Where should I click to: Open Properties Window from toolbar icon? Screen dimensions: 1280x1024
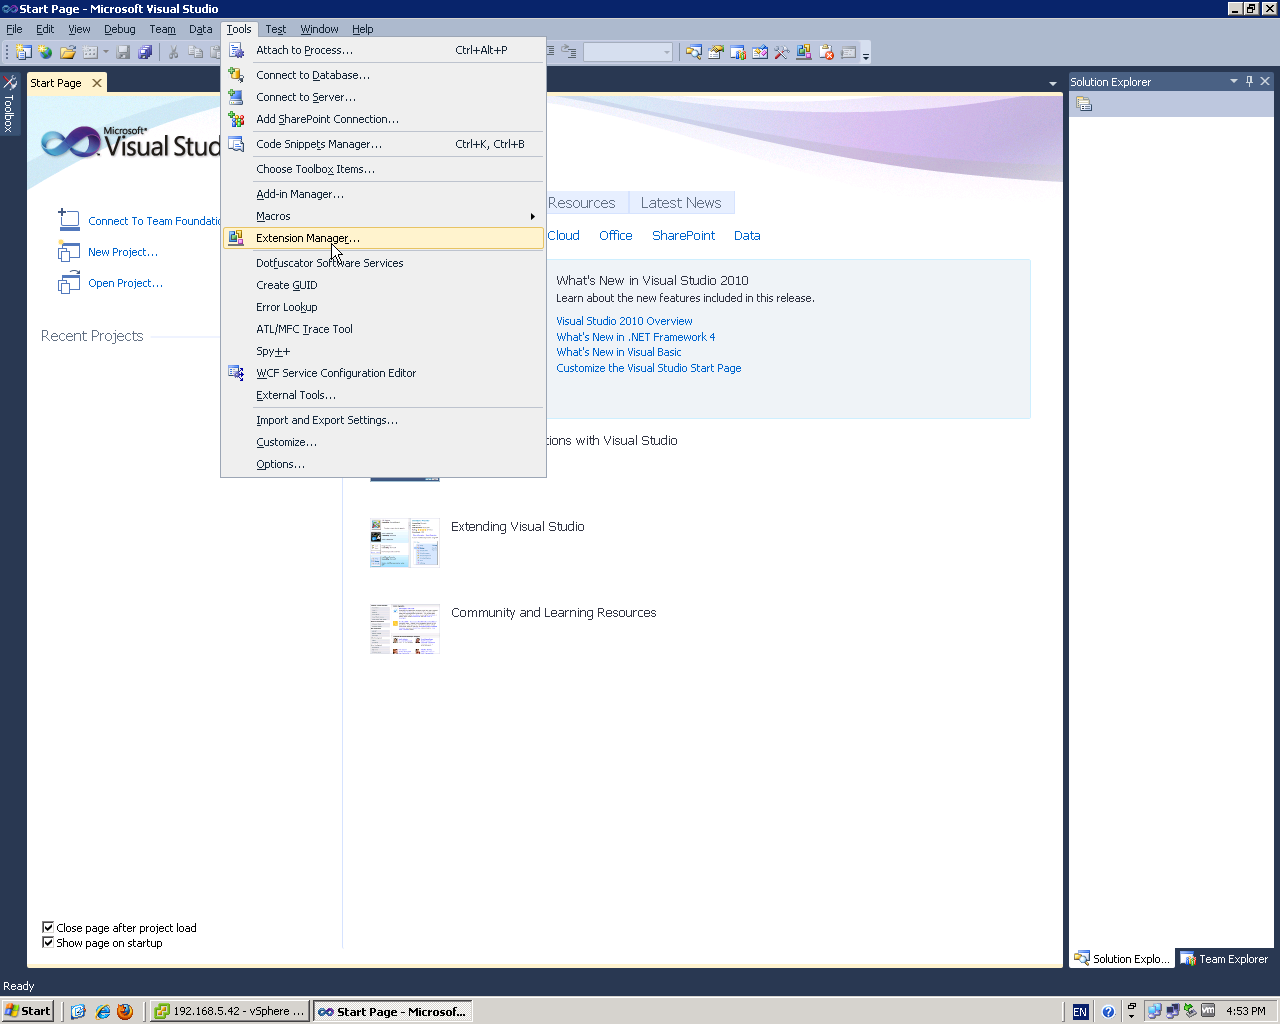click(x=716, y=52)
